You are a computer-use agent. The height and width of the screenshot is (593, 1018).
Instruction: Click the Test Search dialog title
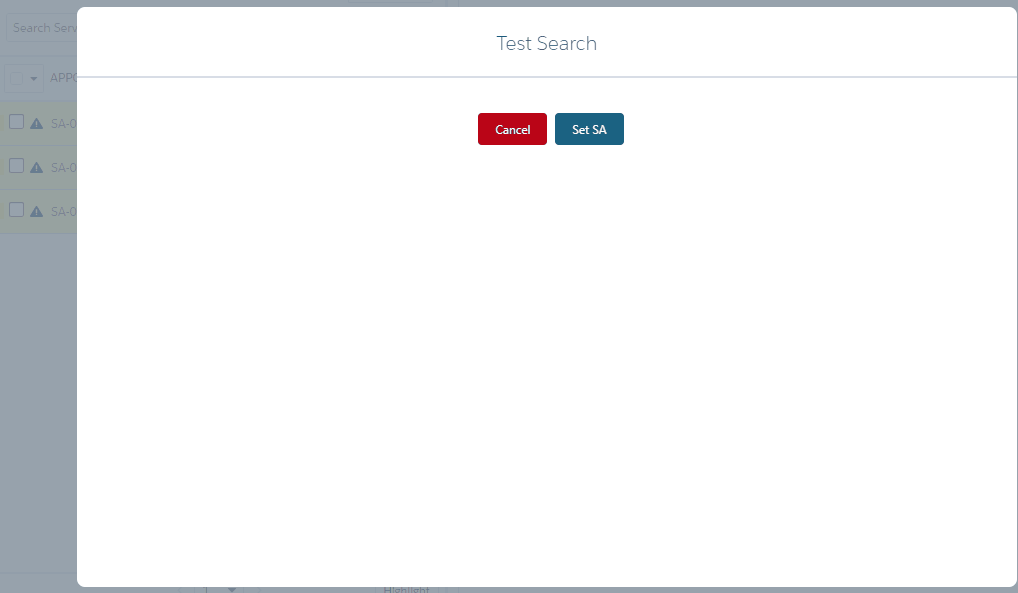[x=546, y=43]
